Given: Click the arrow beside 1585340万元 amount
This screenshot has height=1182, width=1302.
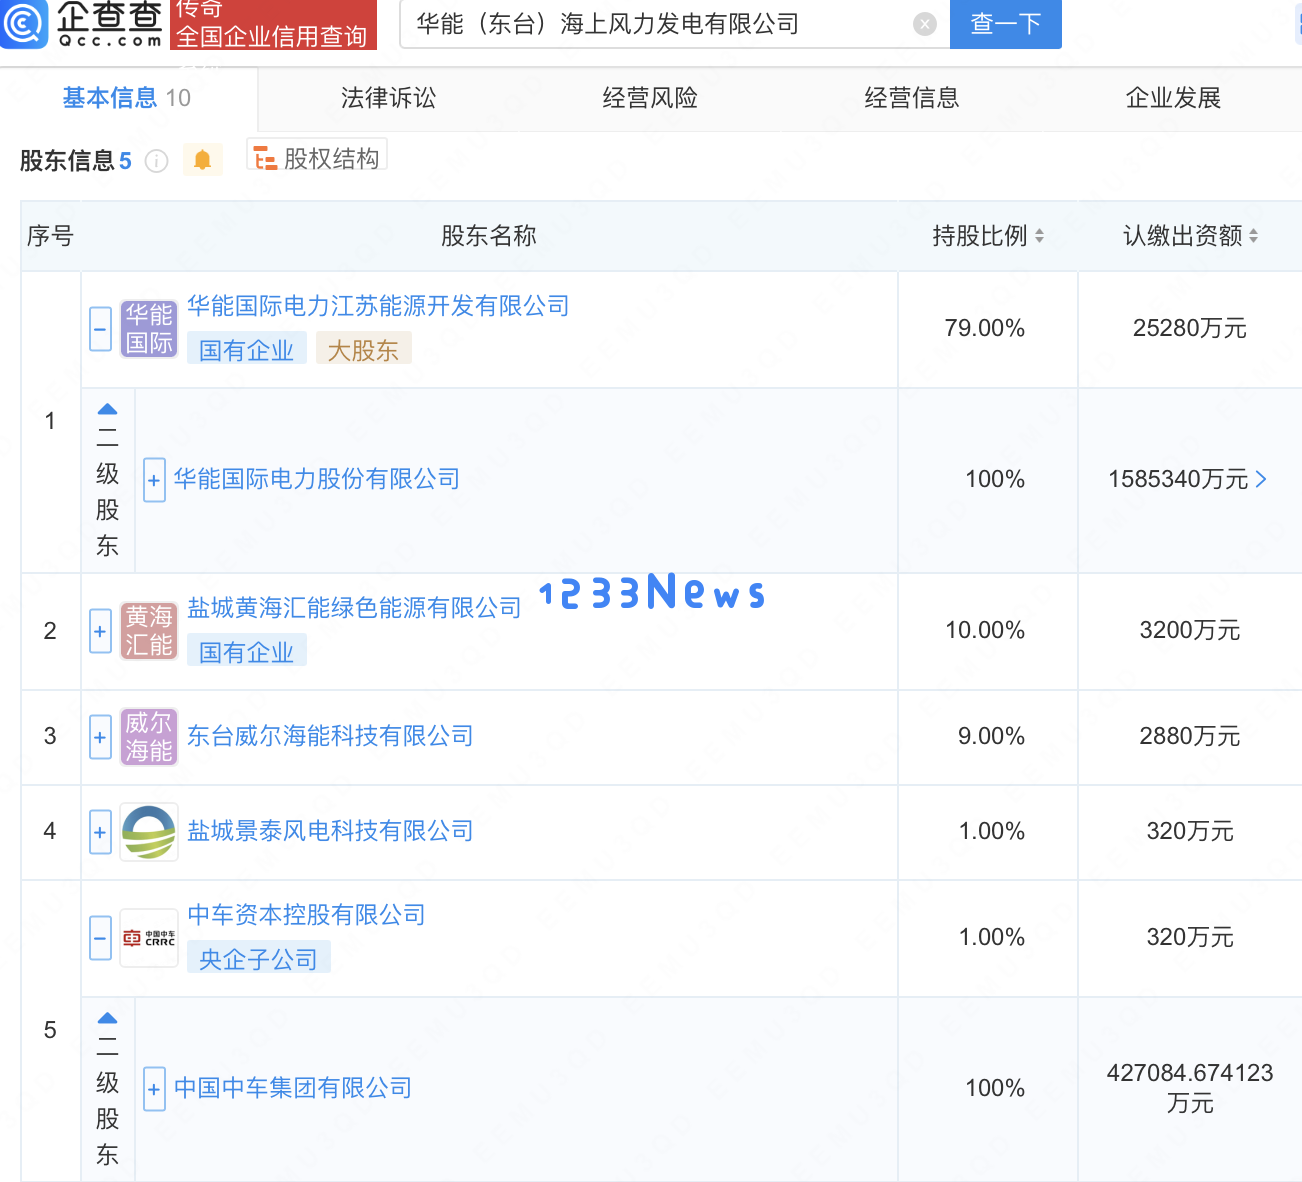Looking at the screenshot, I should [1260, 480].
